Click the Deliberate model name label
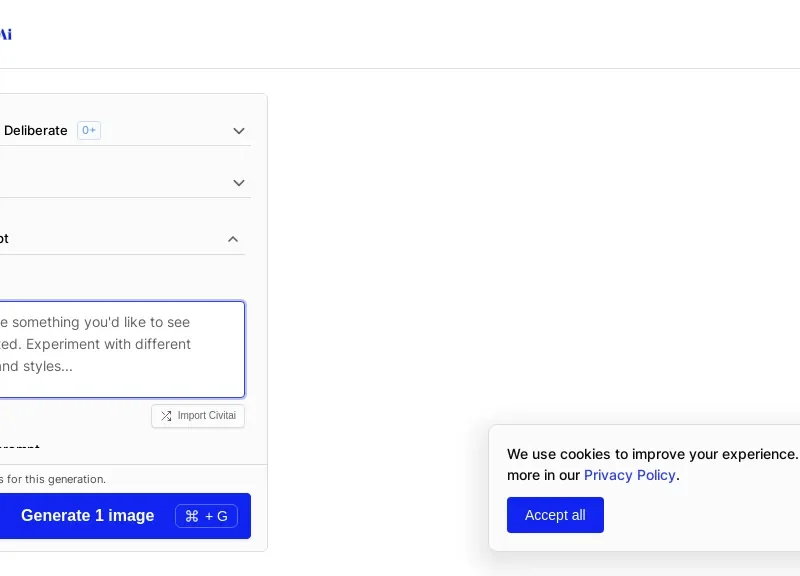 pyautogui.click(x=36, y=131)
